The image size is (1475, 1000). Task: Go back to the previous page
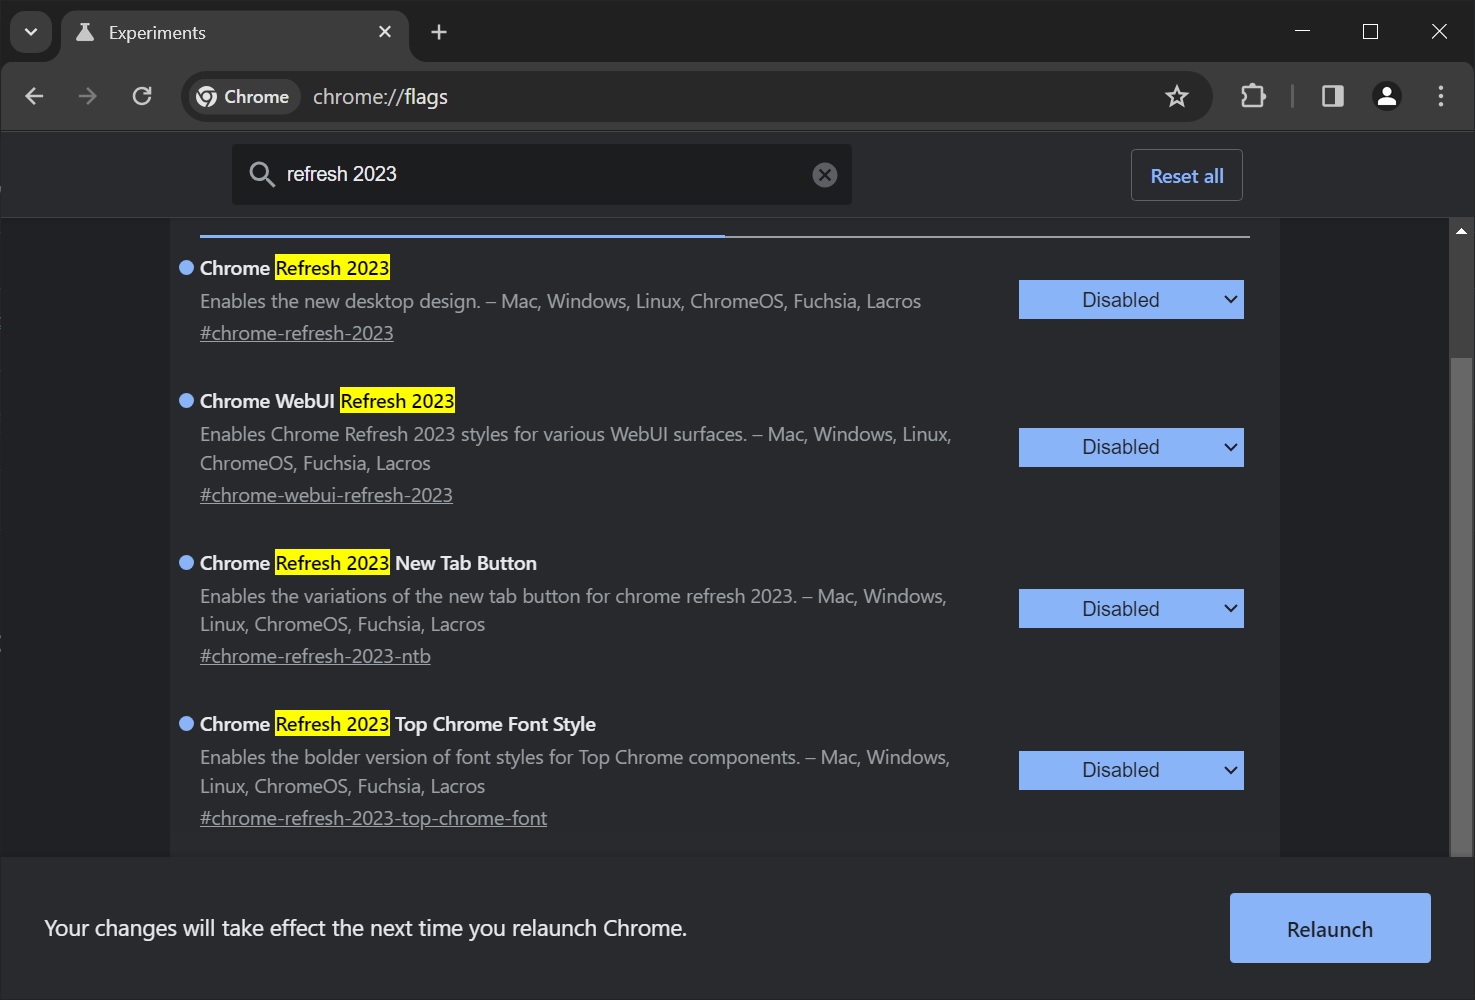(34, 96)
